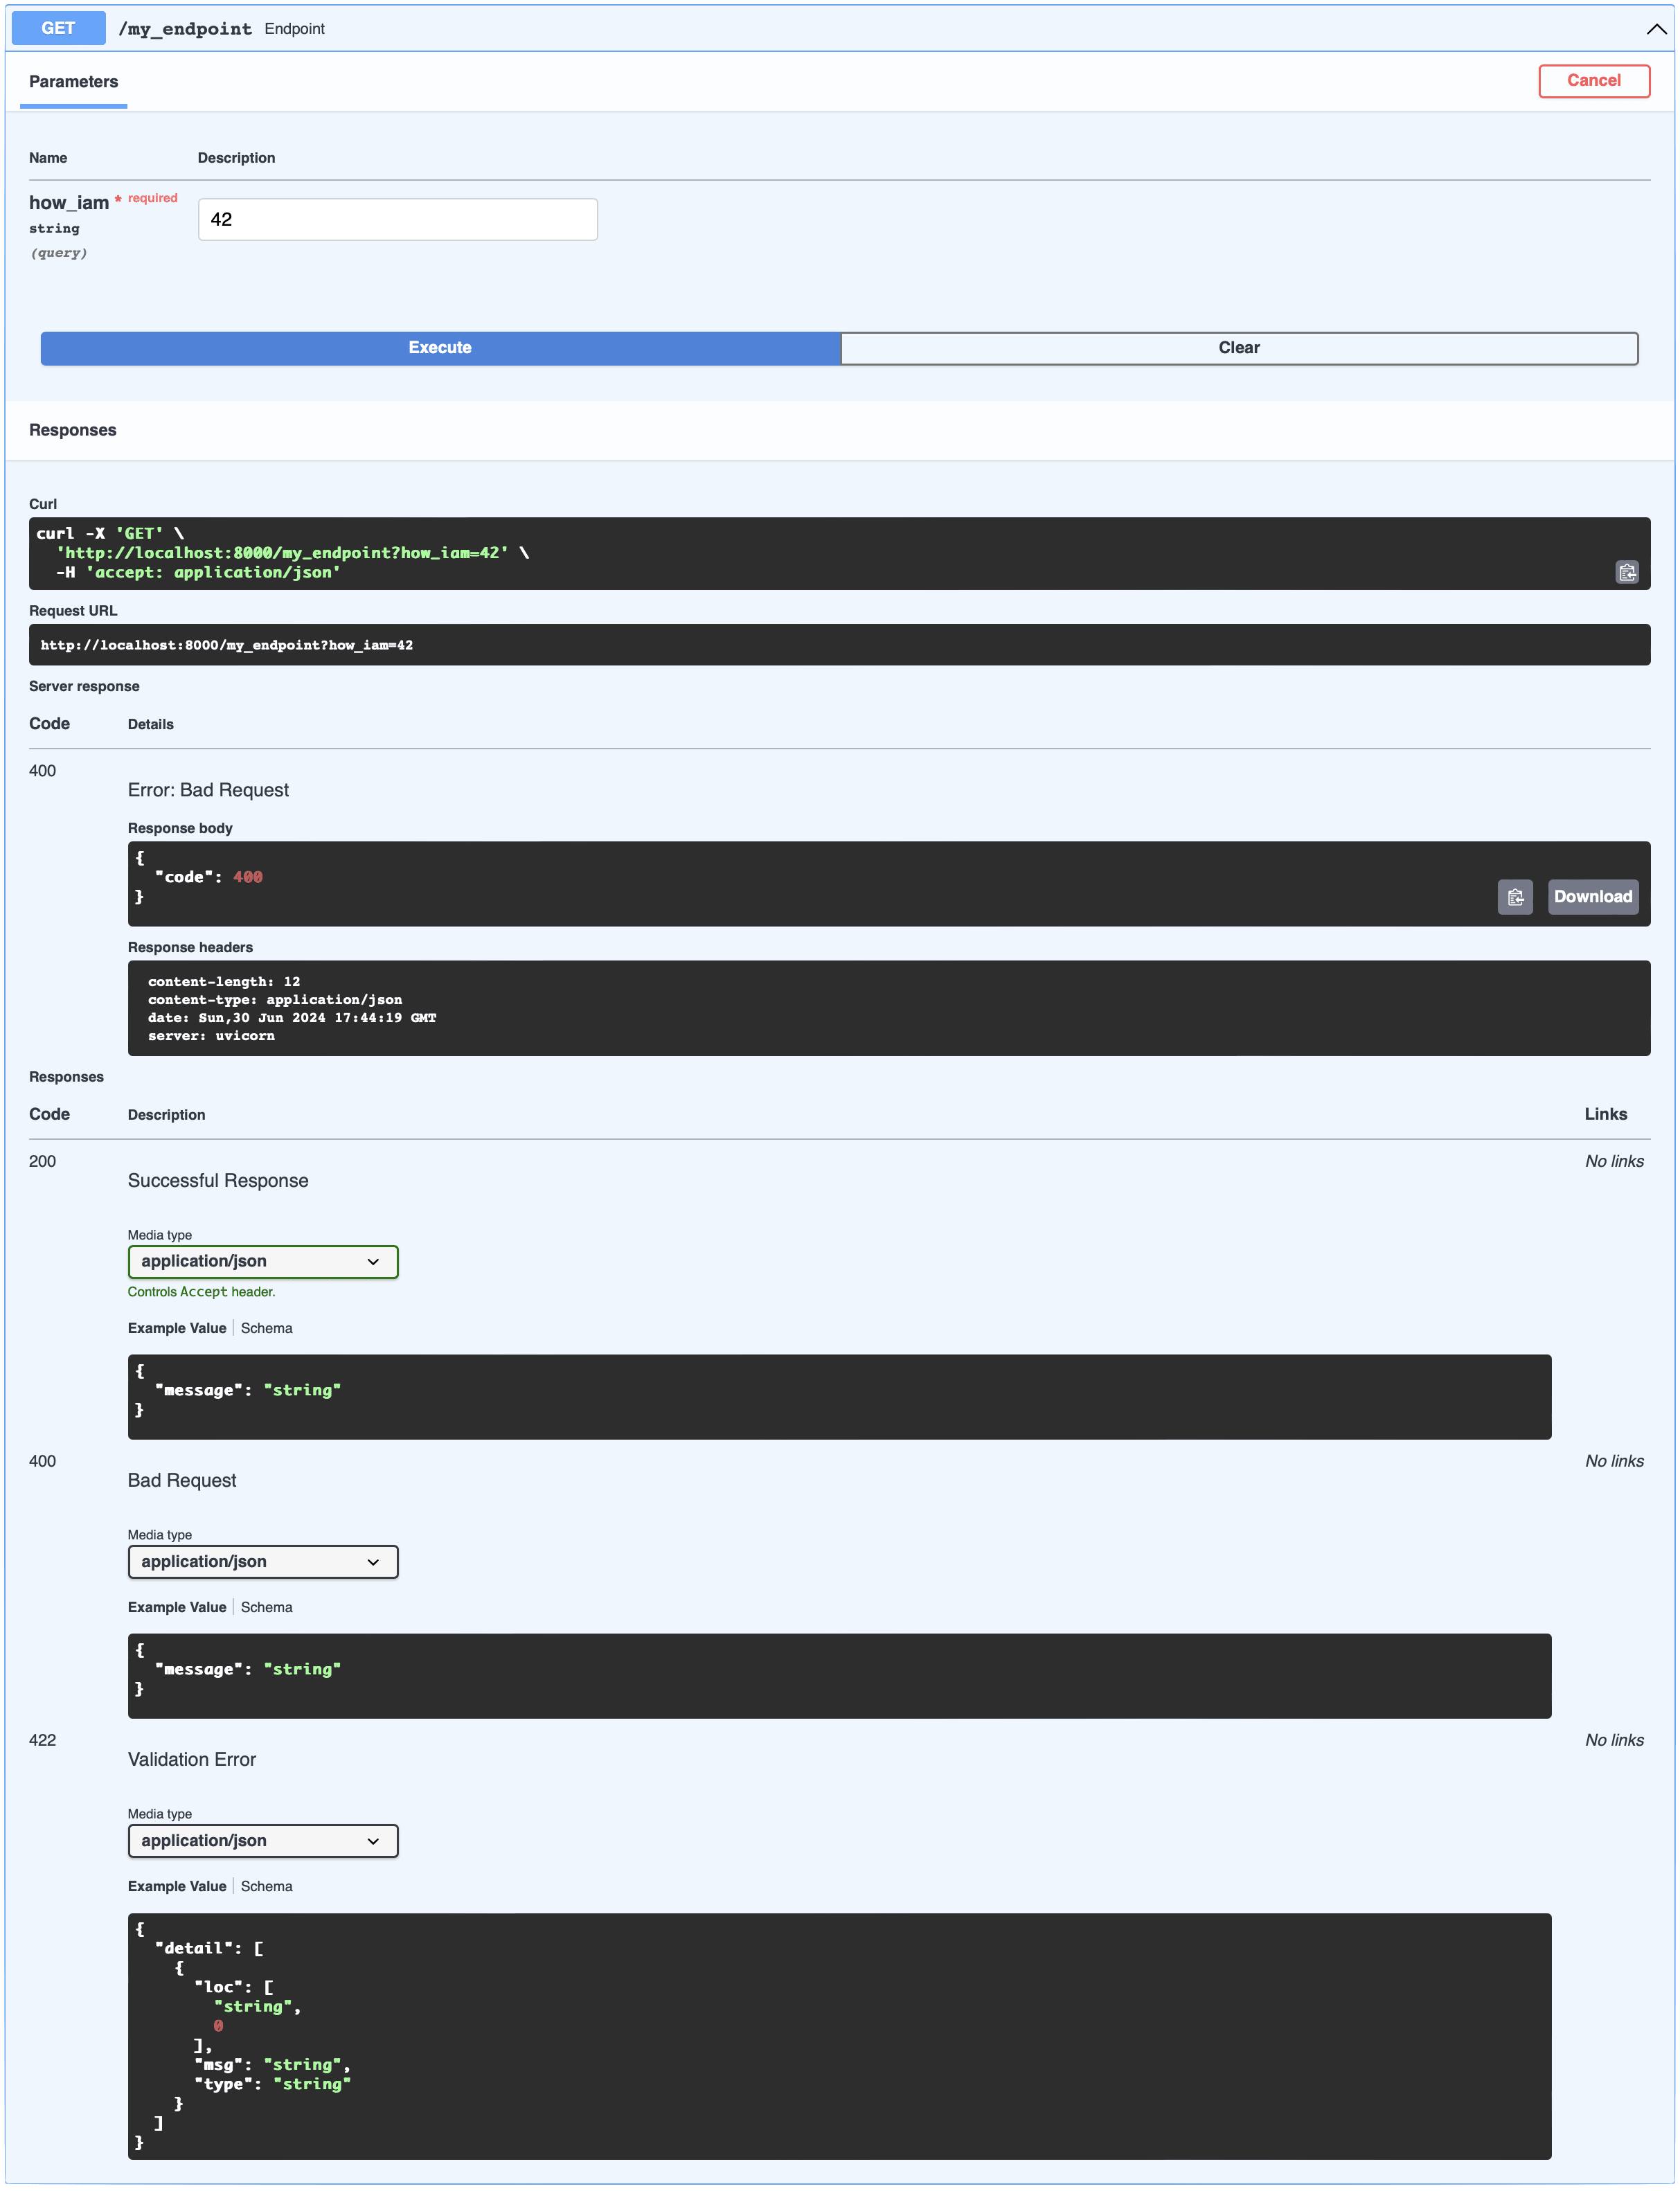Copy the curl command to clipboard
Image resolution: width=1680 pixels, height=2191 pixels.
(x=1626, y=572)
